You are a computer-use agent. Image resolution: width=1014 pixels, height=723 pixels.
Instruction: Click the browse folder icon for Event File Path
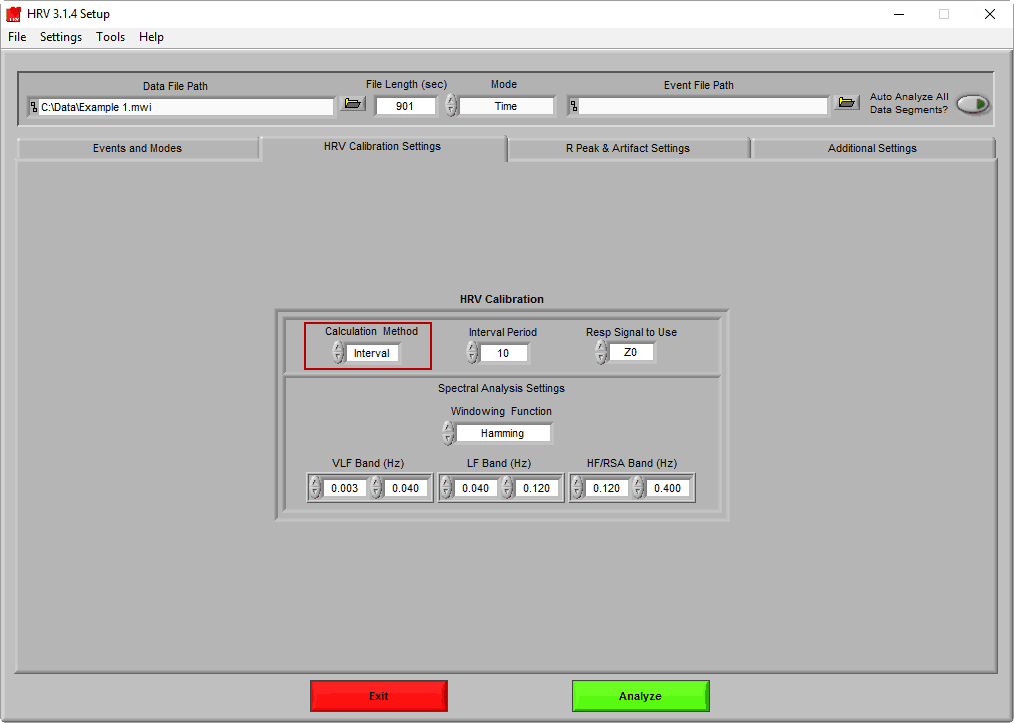click(x=847, y=103)
